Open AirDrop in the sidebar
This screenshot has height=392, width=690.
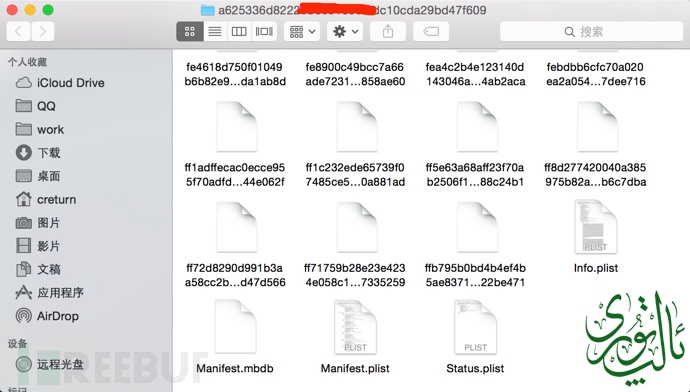(x=47, y=316)
